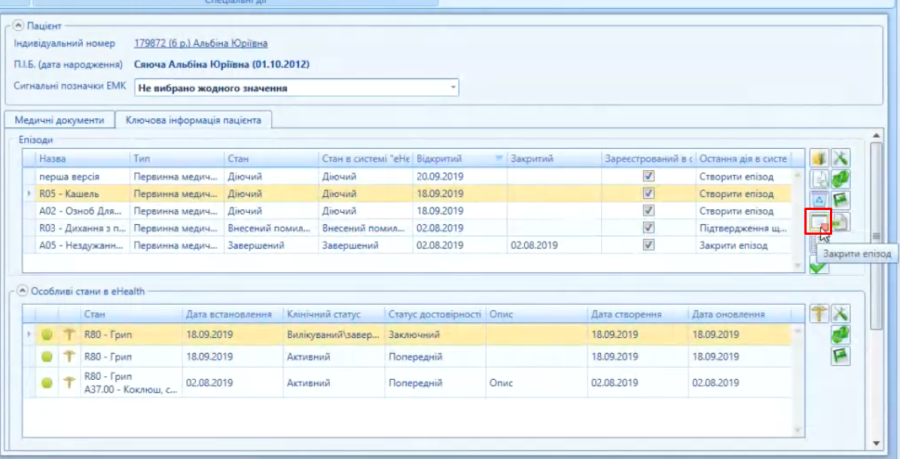Image resolution: width=900 pixels, height=459 pixels.
Task: Click row indicator arrow of R05 - Кашель
Action: (29, 193)
